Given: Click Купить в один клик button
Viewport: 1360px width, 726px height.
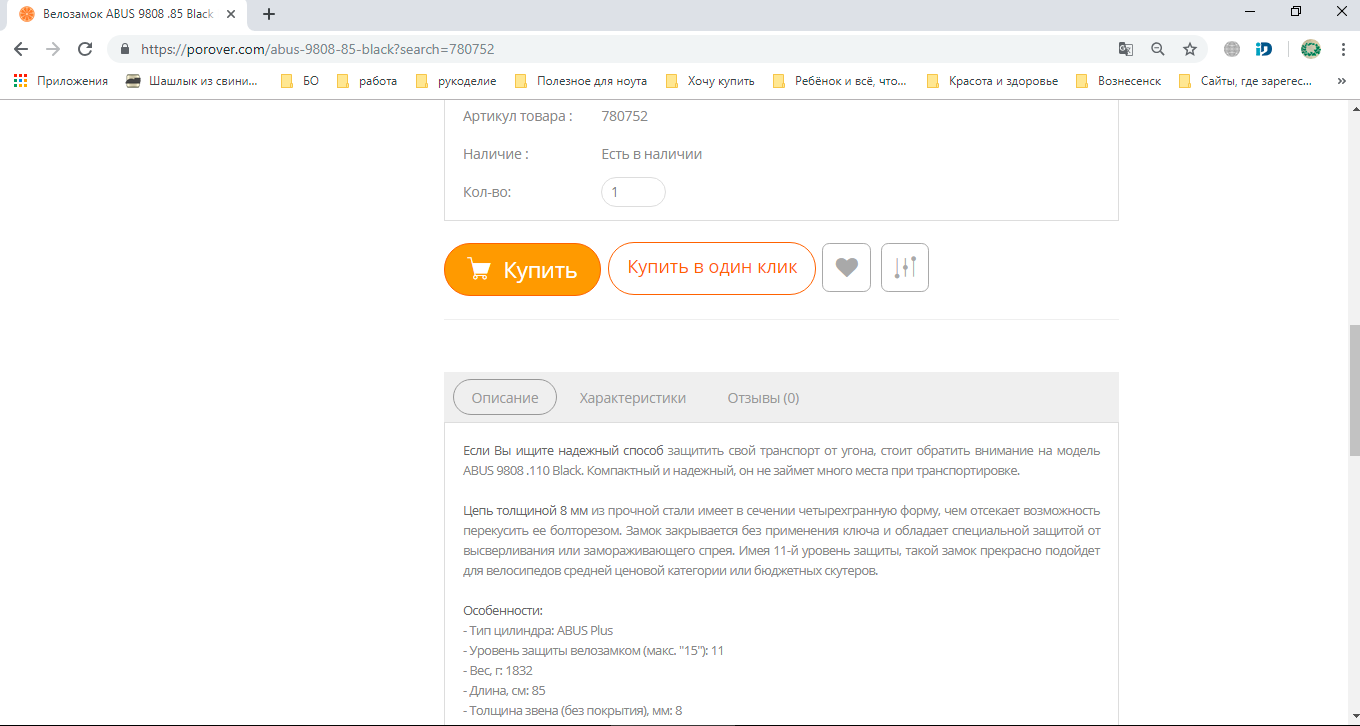Looking at the screenshot, I should [x=712, y=268].
